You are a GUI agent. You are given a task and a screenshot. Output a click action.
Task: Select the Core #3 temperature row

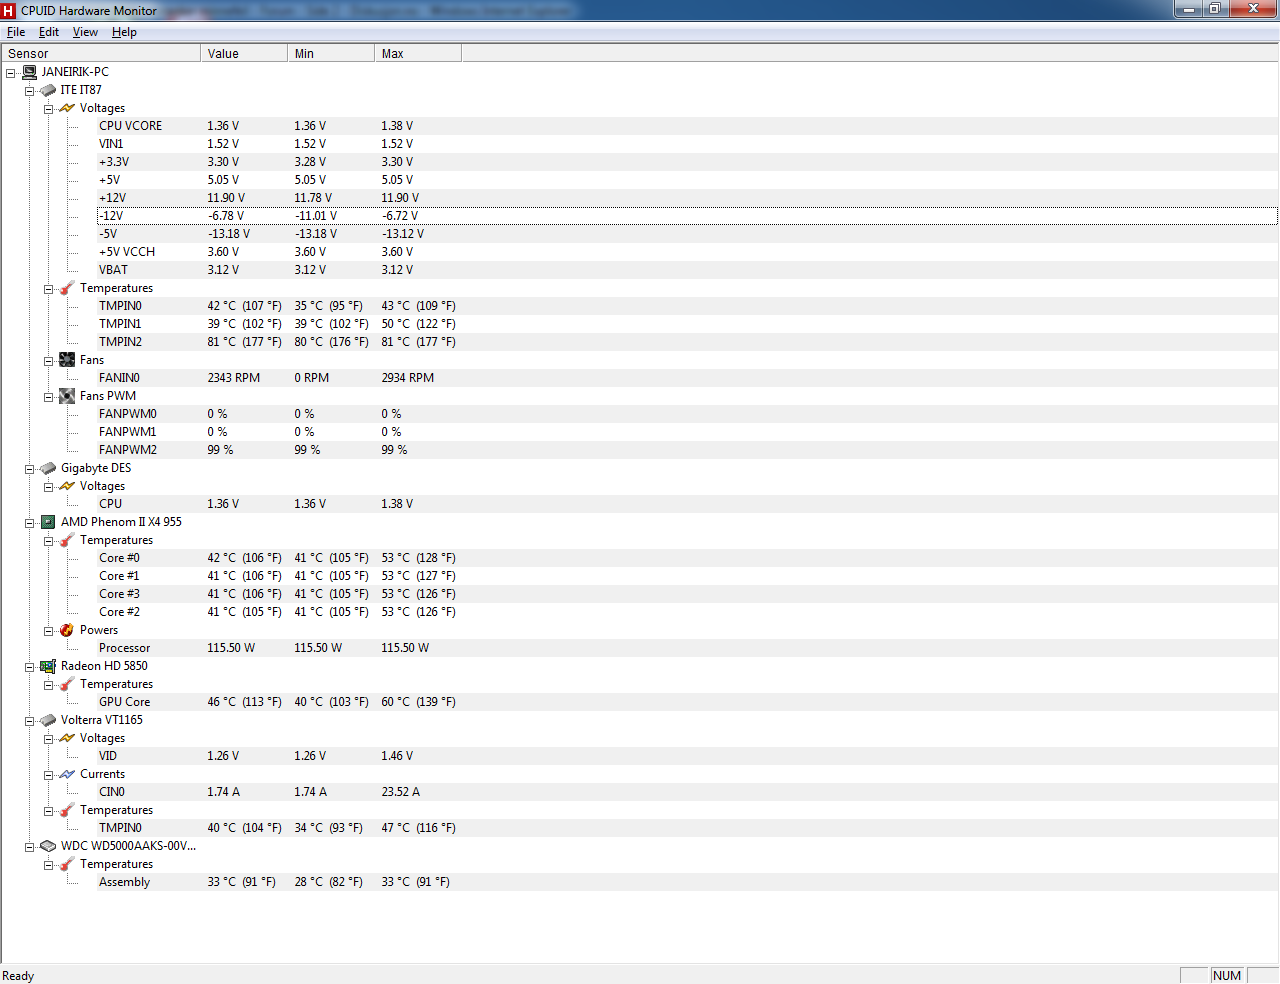687,594
